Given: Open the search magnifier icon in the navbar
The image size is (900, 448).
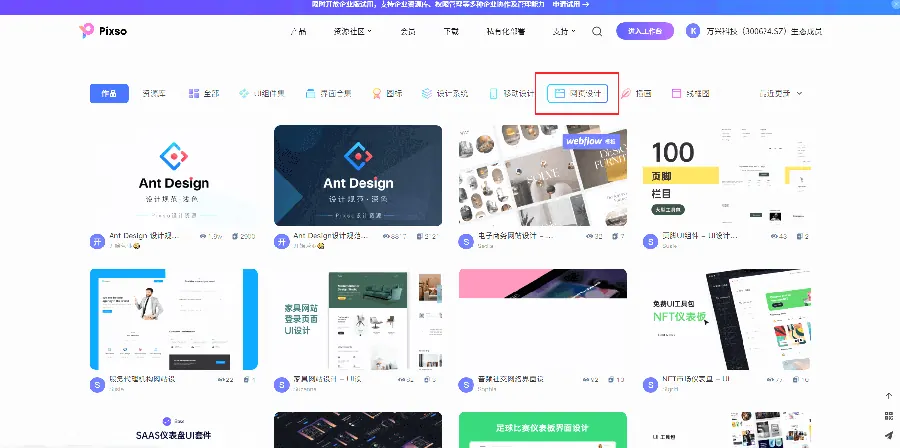Looking at the screenshot, I should pos(597,32).
